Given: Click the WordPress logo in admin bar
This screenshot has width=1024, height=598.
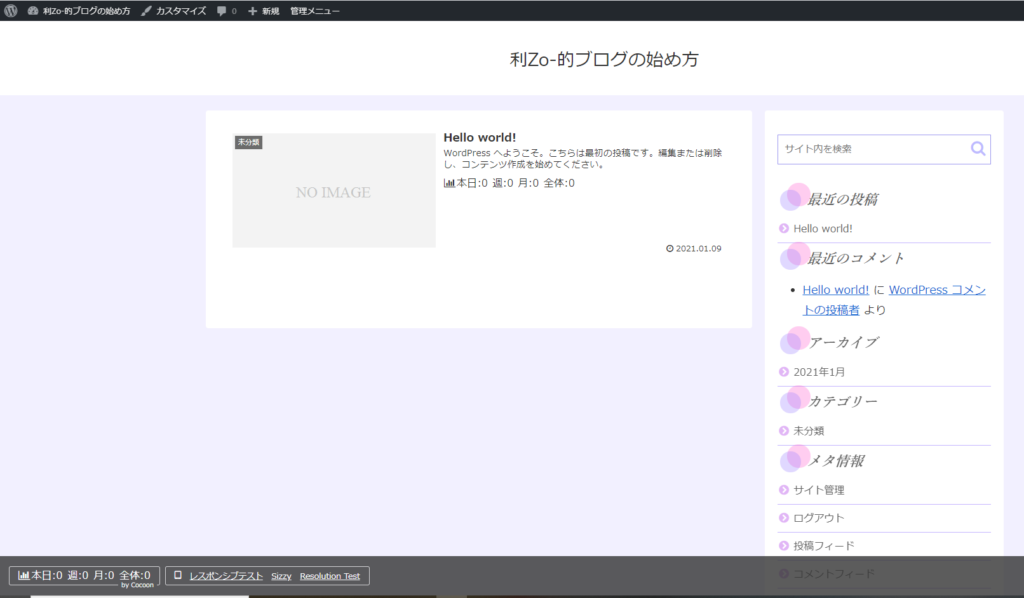Looking at the screenshot, I should [11, 10].
